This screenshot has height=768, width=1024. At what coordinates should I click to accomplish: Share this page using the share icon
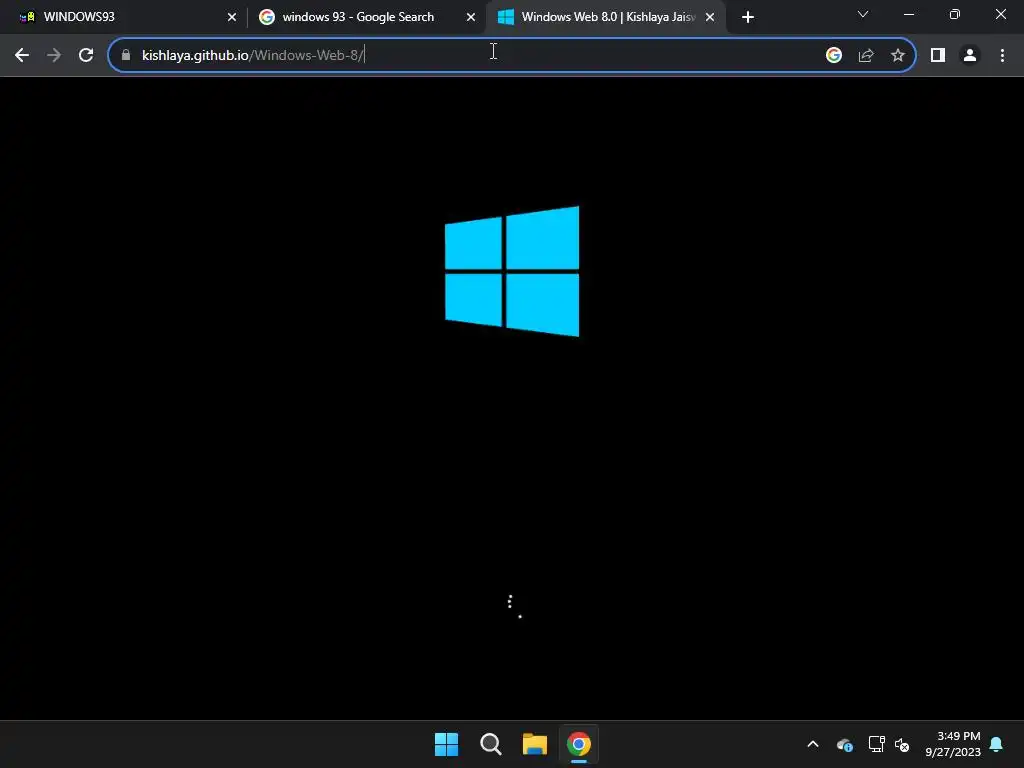pyautogui.click(x=866, y=55)
